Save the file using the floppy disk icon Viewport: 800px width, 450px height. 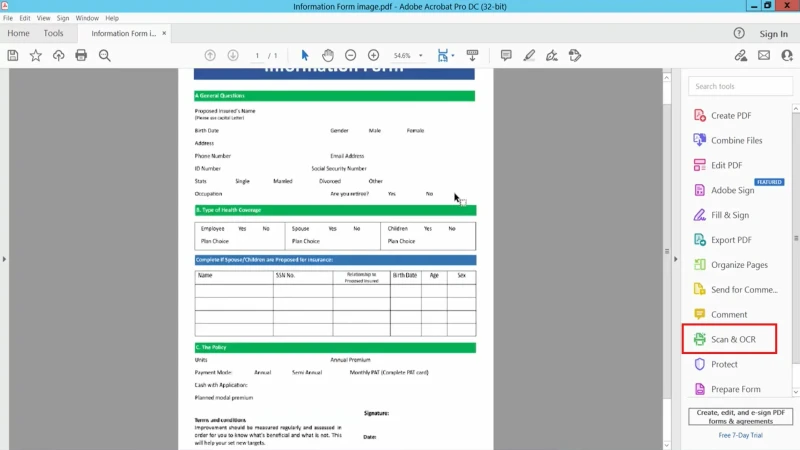pos(13,55)
